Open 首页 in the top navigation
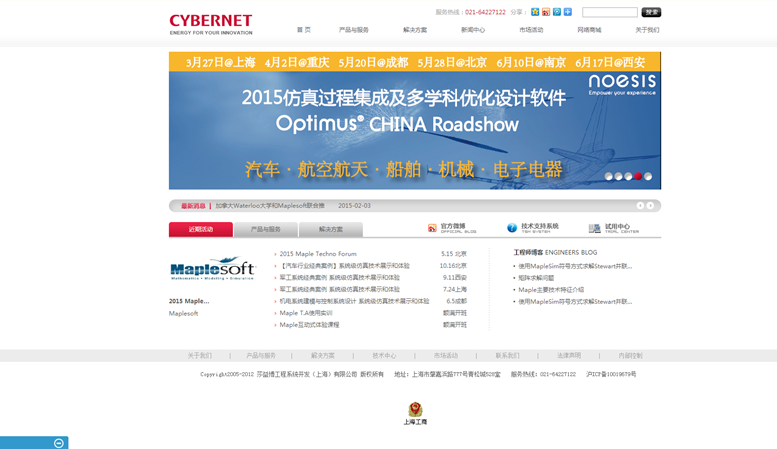 [x=304, y=30]
